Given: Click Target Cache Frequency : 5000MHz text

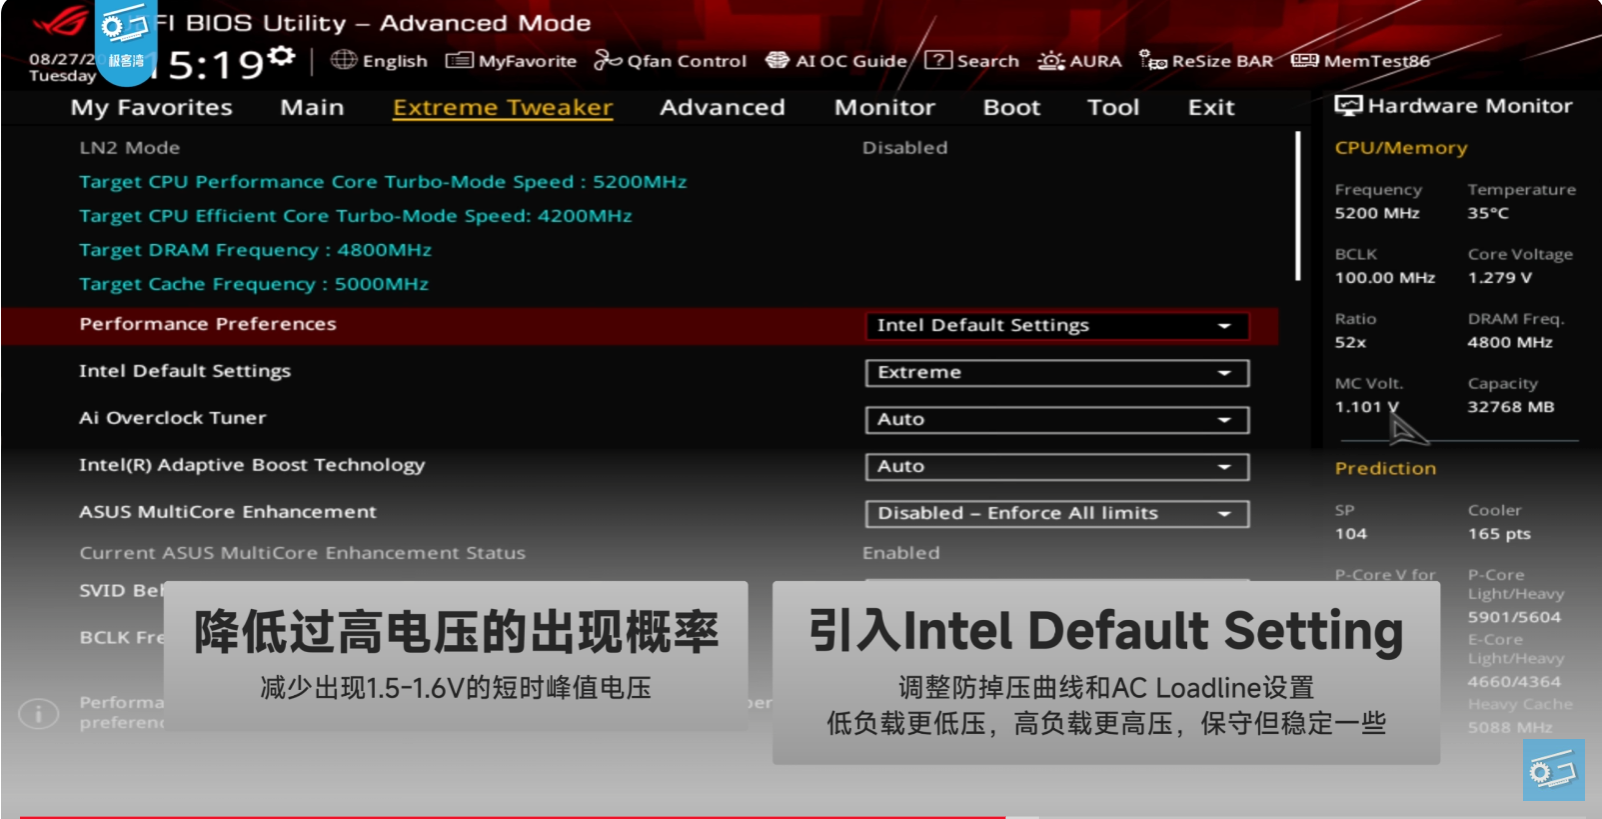Looking at the screenshot, I should point(254,284).
